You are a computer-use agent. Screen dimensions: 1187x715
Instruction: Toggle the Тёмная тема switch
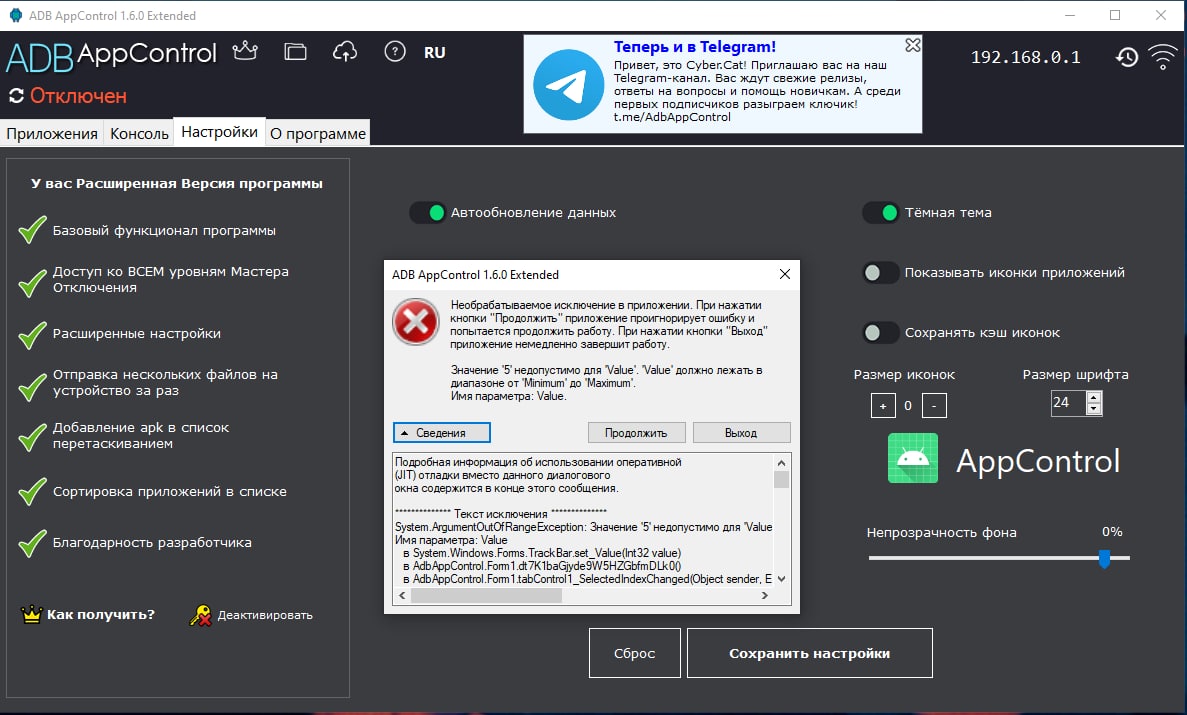(881, 213)
